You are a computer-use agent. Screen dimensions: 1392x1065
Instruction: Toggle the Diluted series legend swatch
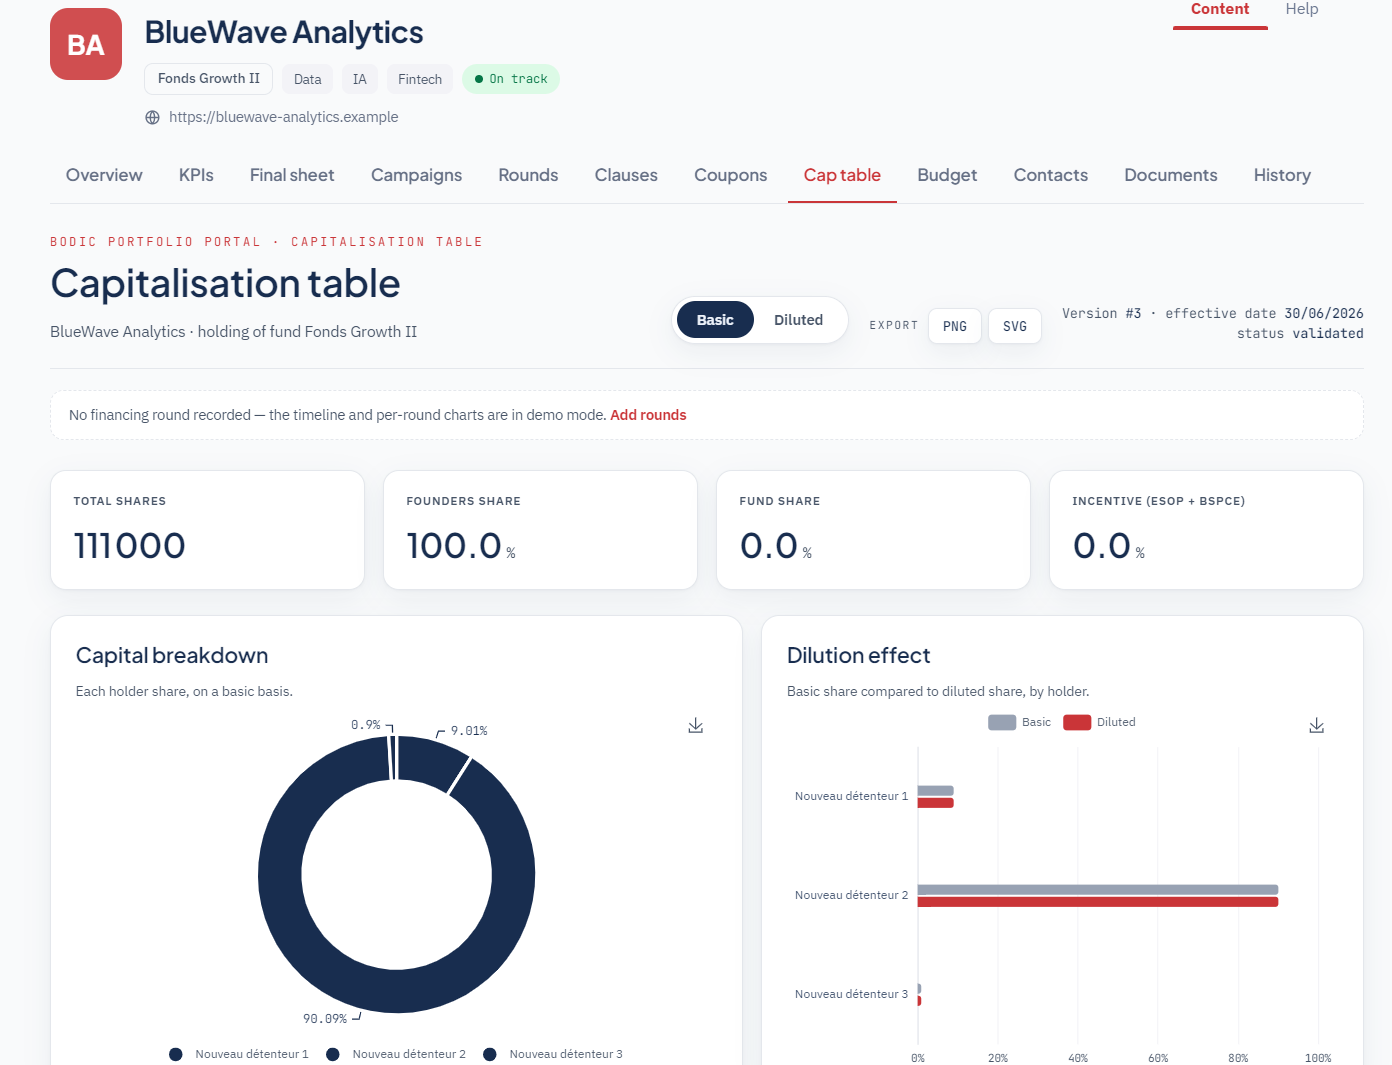click(1077, 722)
